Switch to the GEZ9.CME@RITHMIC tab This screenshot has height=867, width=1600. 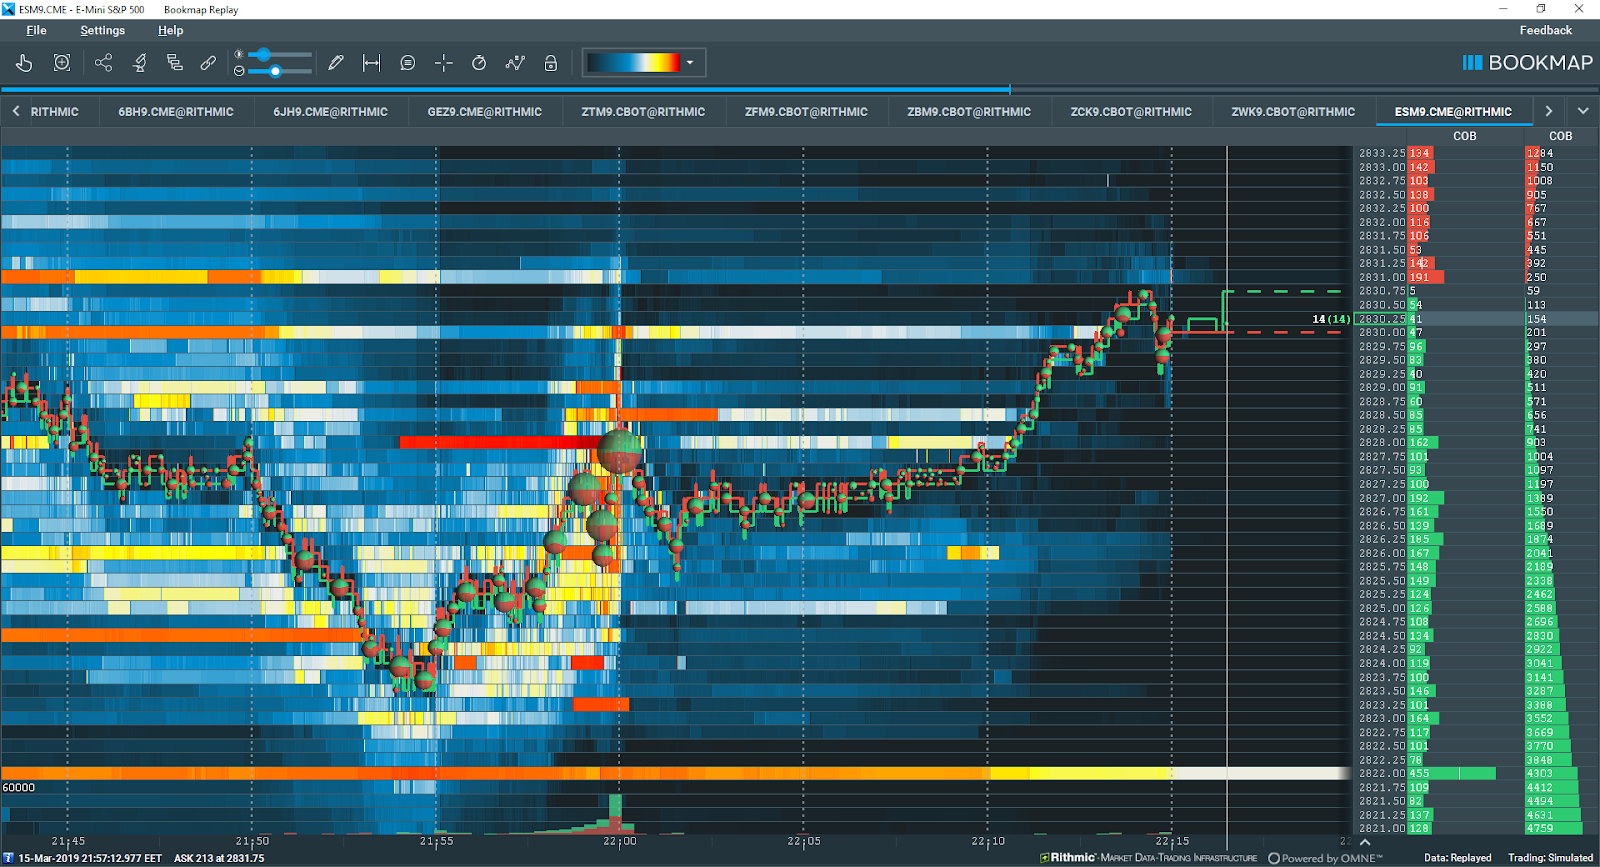pos(484,112)
